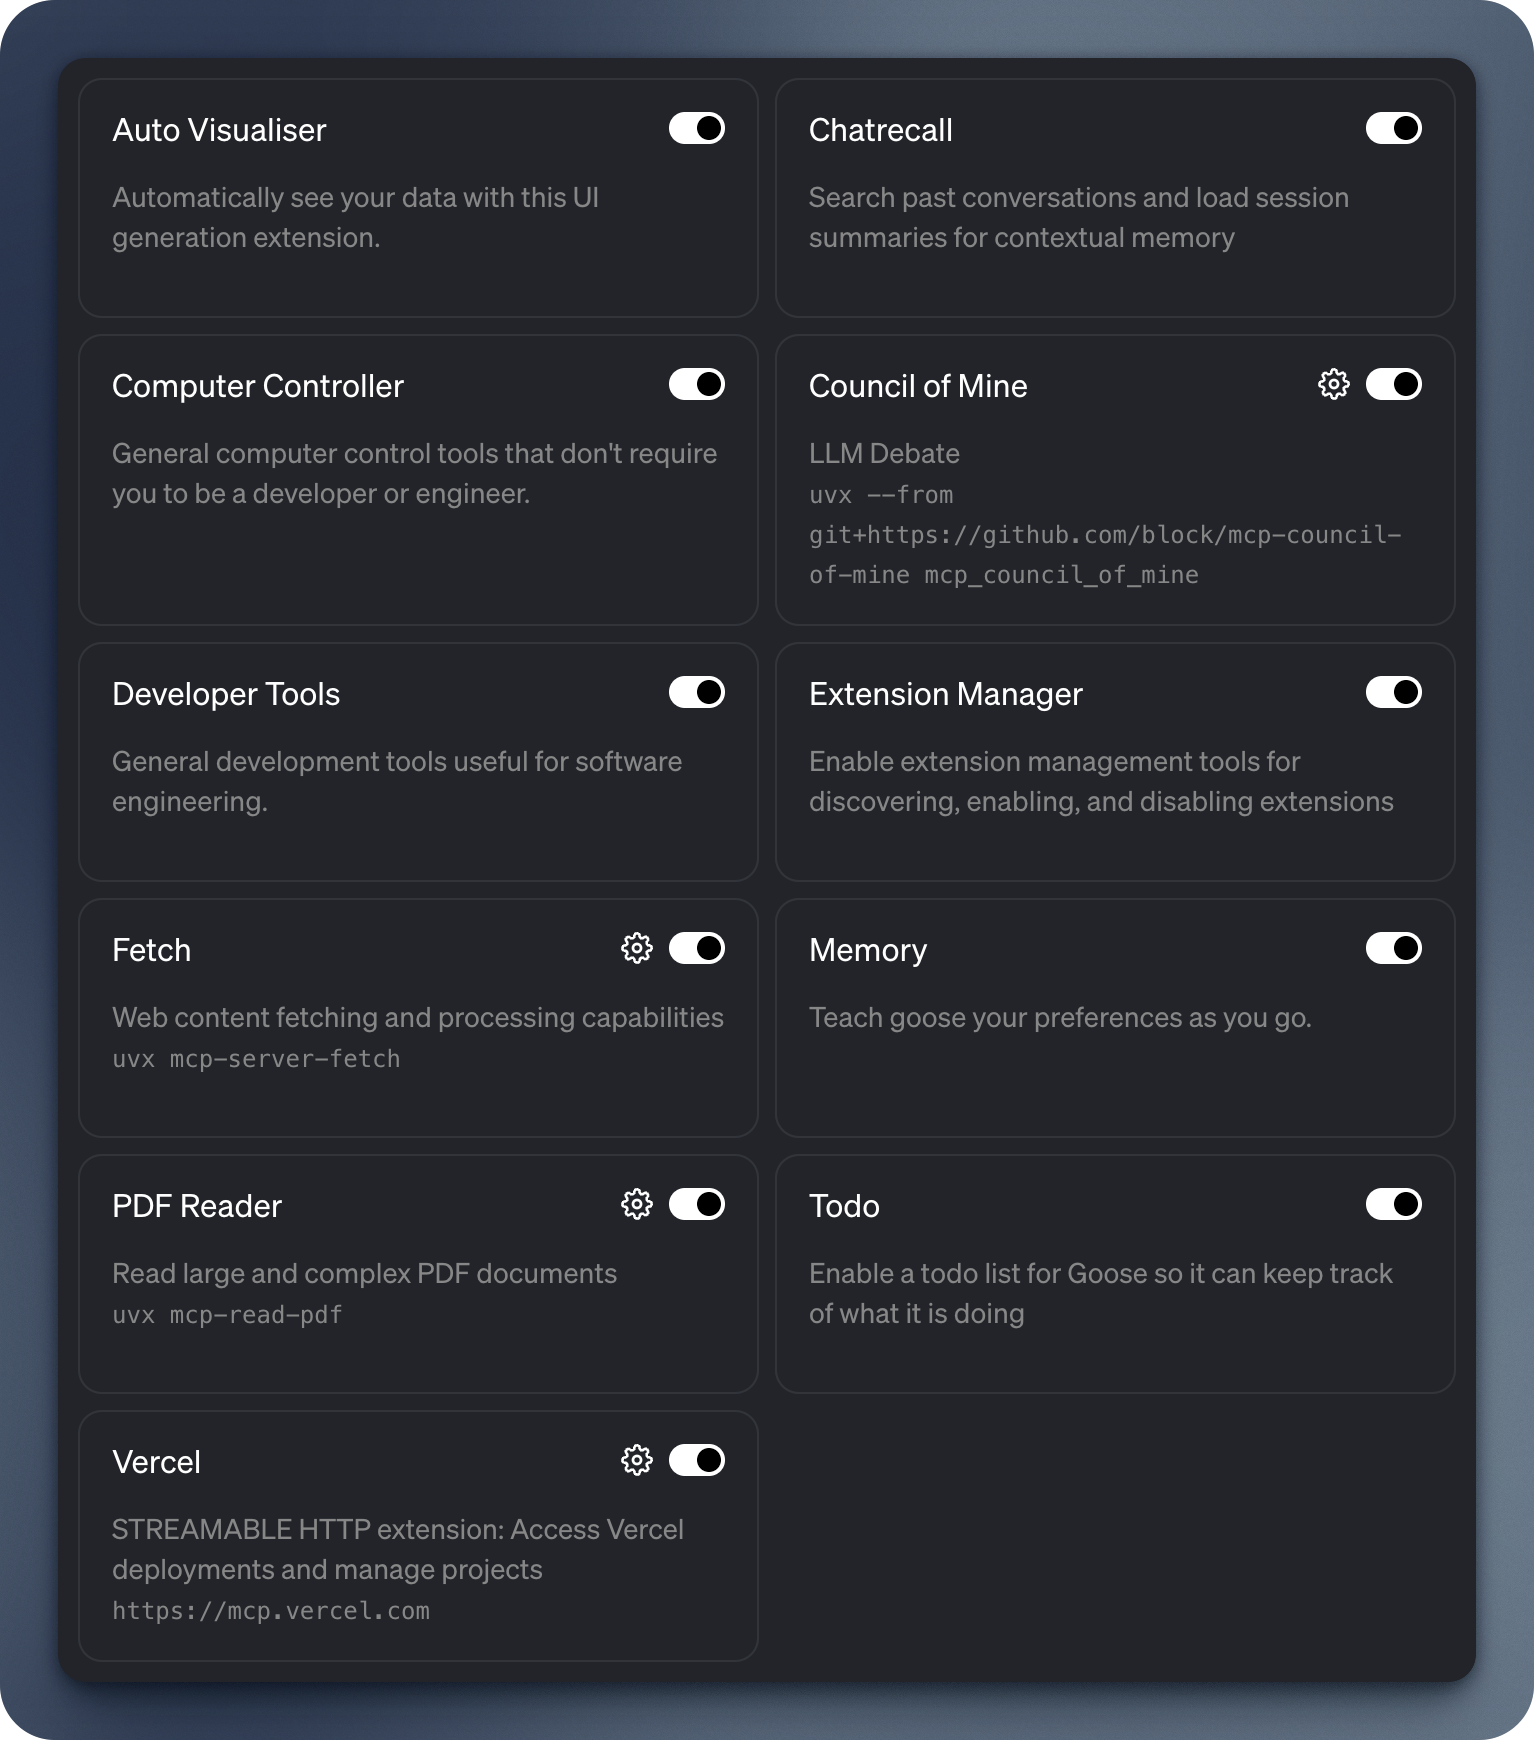Viewport: 1534px width, 1740px height.
Task: Disable the Developer Tools toggle
Action: tap(697, 692)
